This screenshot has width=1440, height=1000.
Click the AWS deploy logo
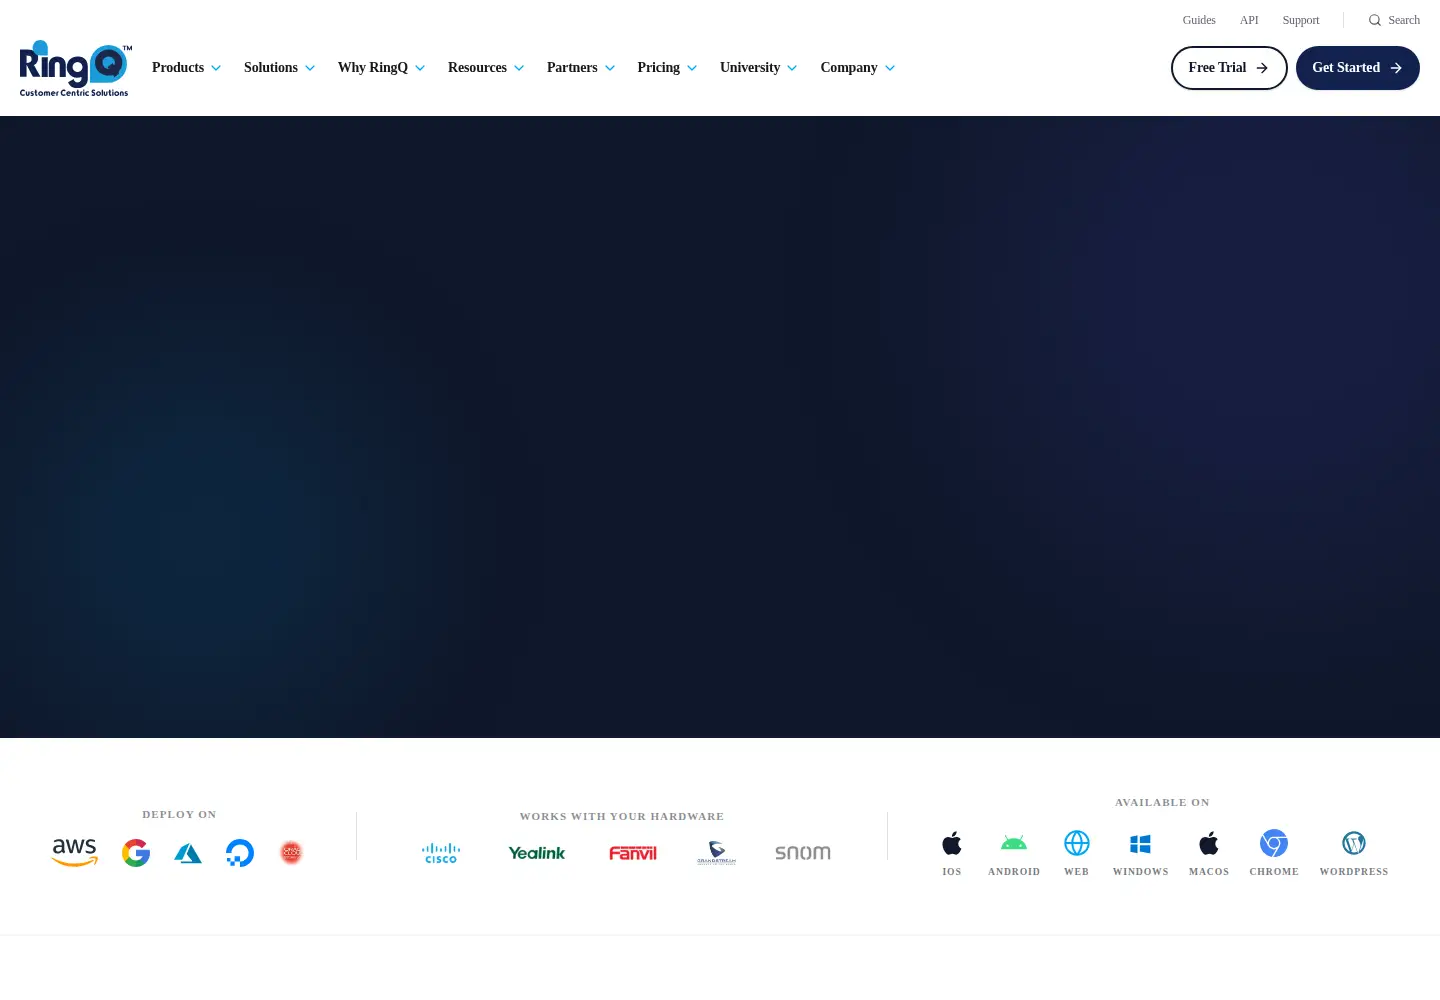tap(75, 853)
